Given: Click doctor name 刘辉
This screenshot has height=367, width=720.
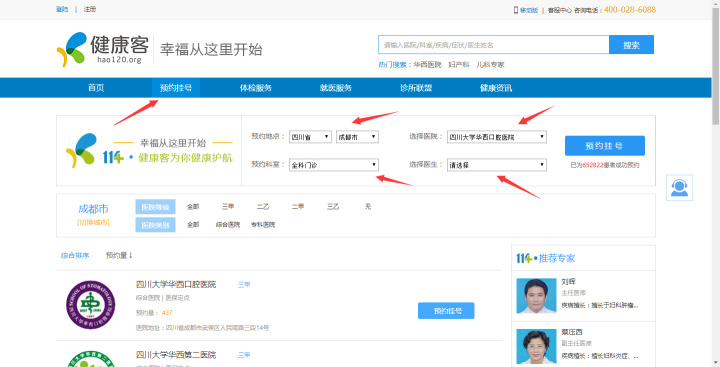Looking at the screenshot, I should (x=568, y=282).
